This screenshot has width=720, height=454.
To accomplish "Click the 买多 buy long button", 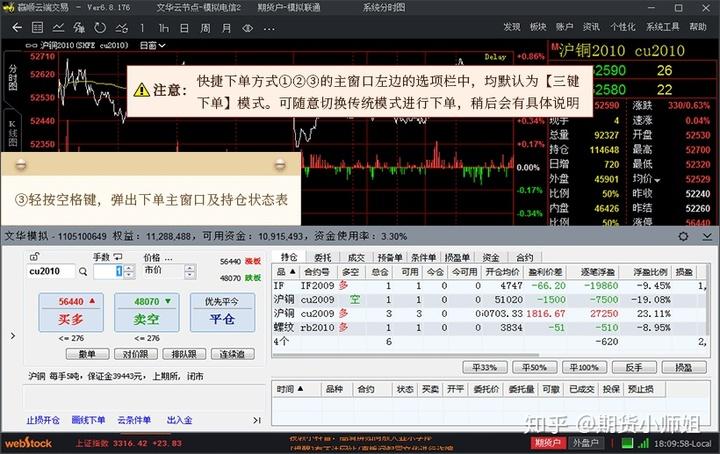I will click(71, 313).
